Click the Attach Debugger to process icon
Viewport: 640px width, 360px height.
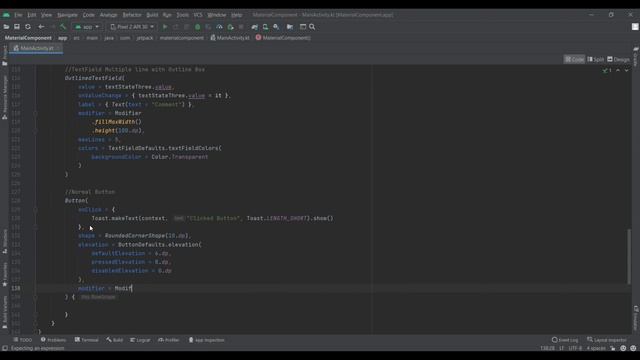click(231, 27)
